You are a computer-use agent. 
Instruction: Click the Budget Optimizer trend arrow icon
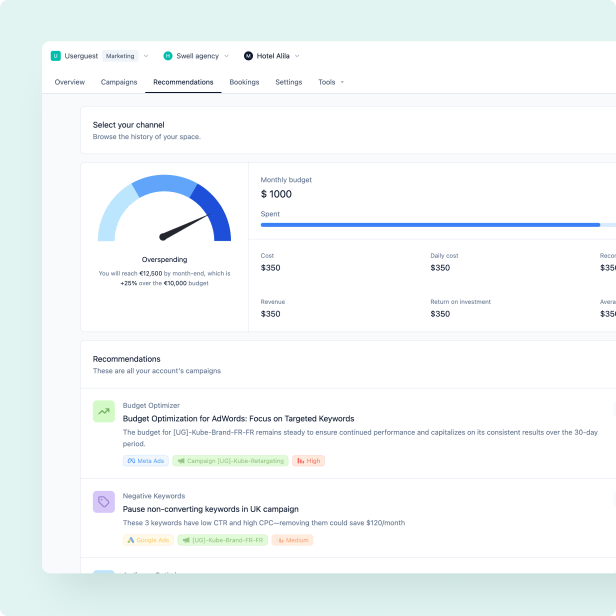coord(104,411)
